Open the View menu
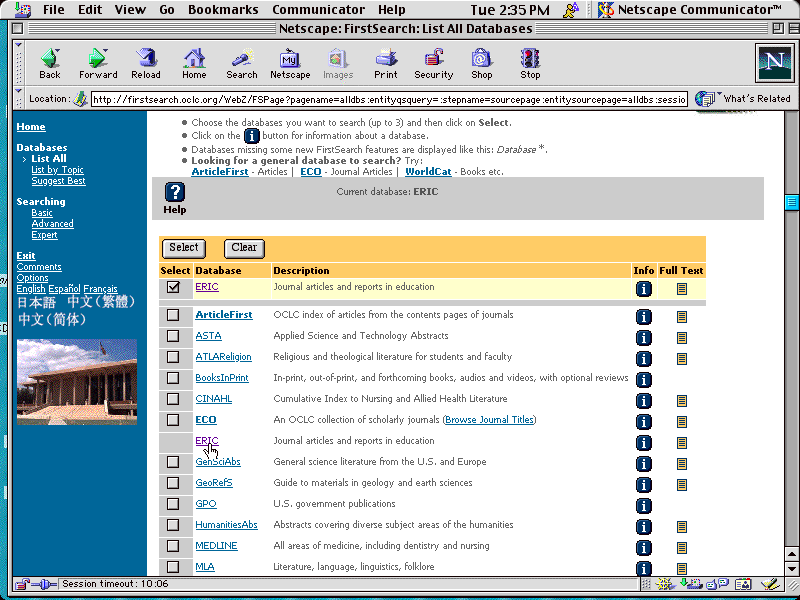This screenshot has height=600, width=800. pos(130,10)
